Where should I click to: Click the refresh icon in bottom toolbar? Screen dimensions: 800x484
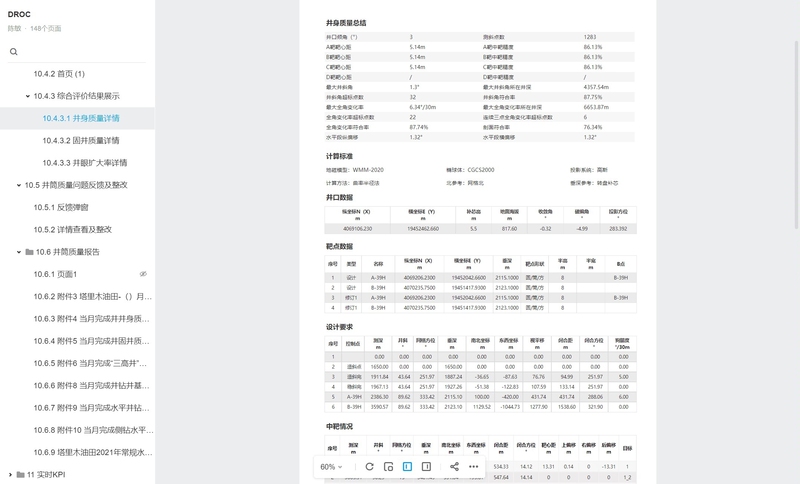[x=369, y=467]
